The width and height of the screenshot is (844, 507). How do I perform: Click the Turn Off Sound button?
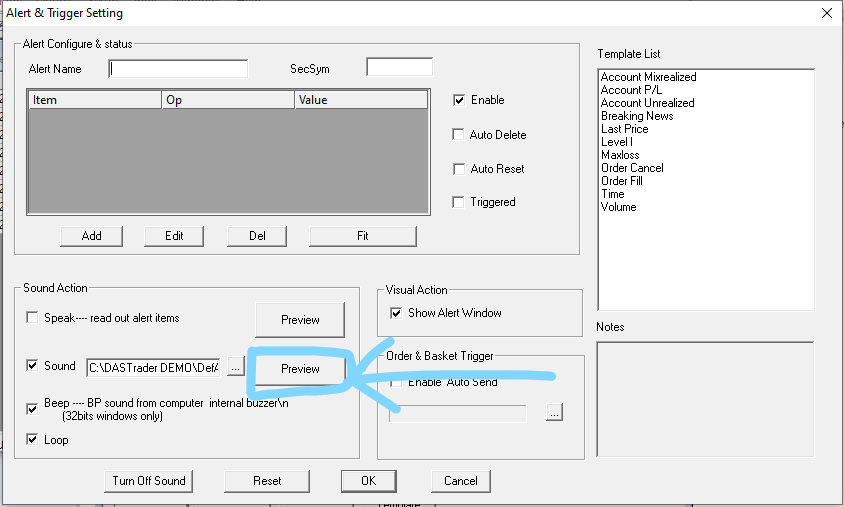[148, 481]
